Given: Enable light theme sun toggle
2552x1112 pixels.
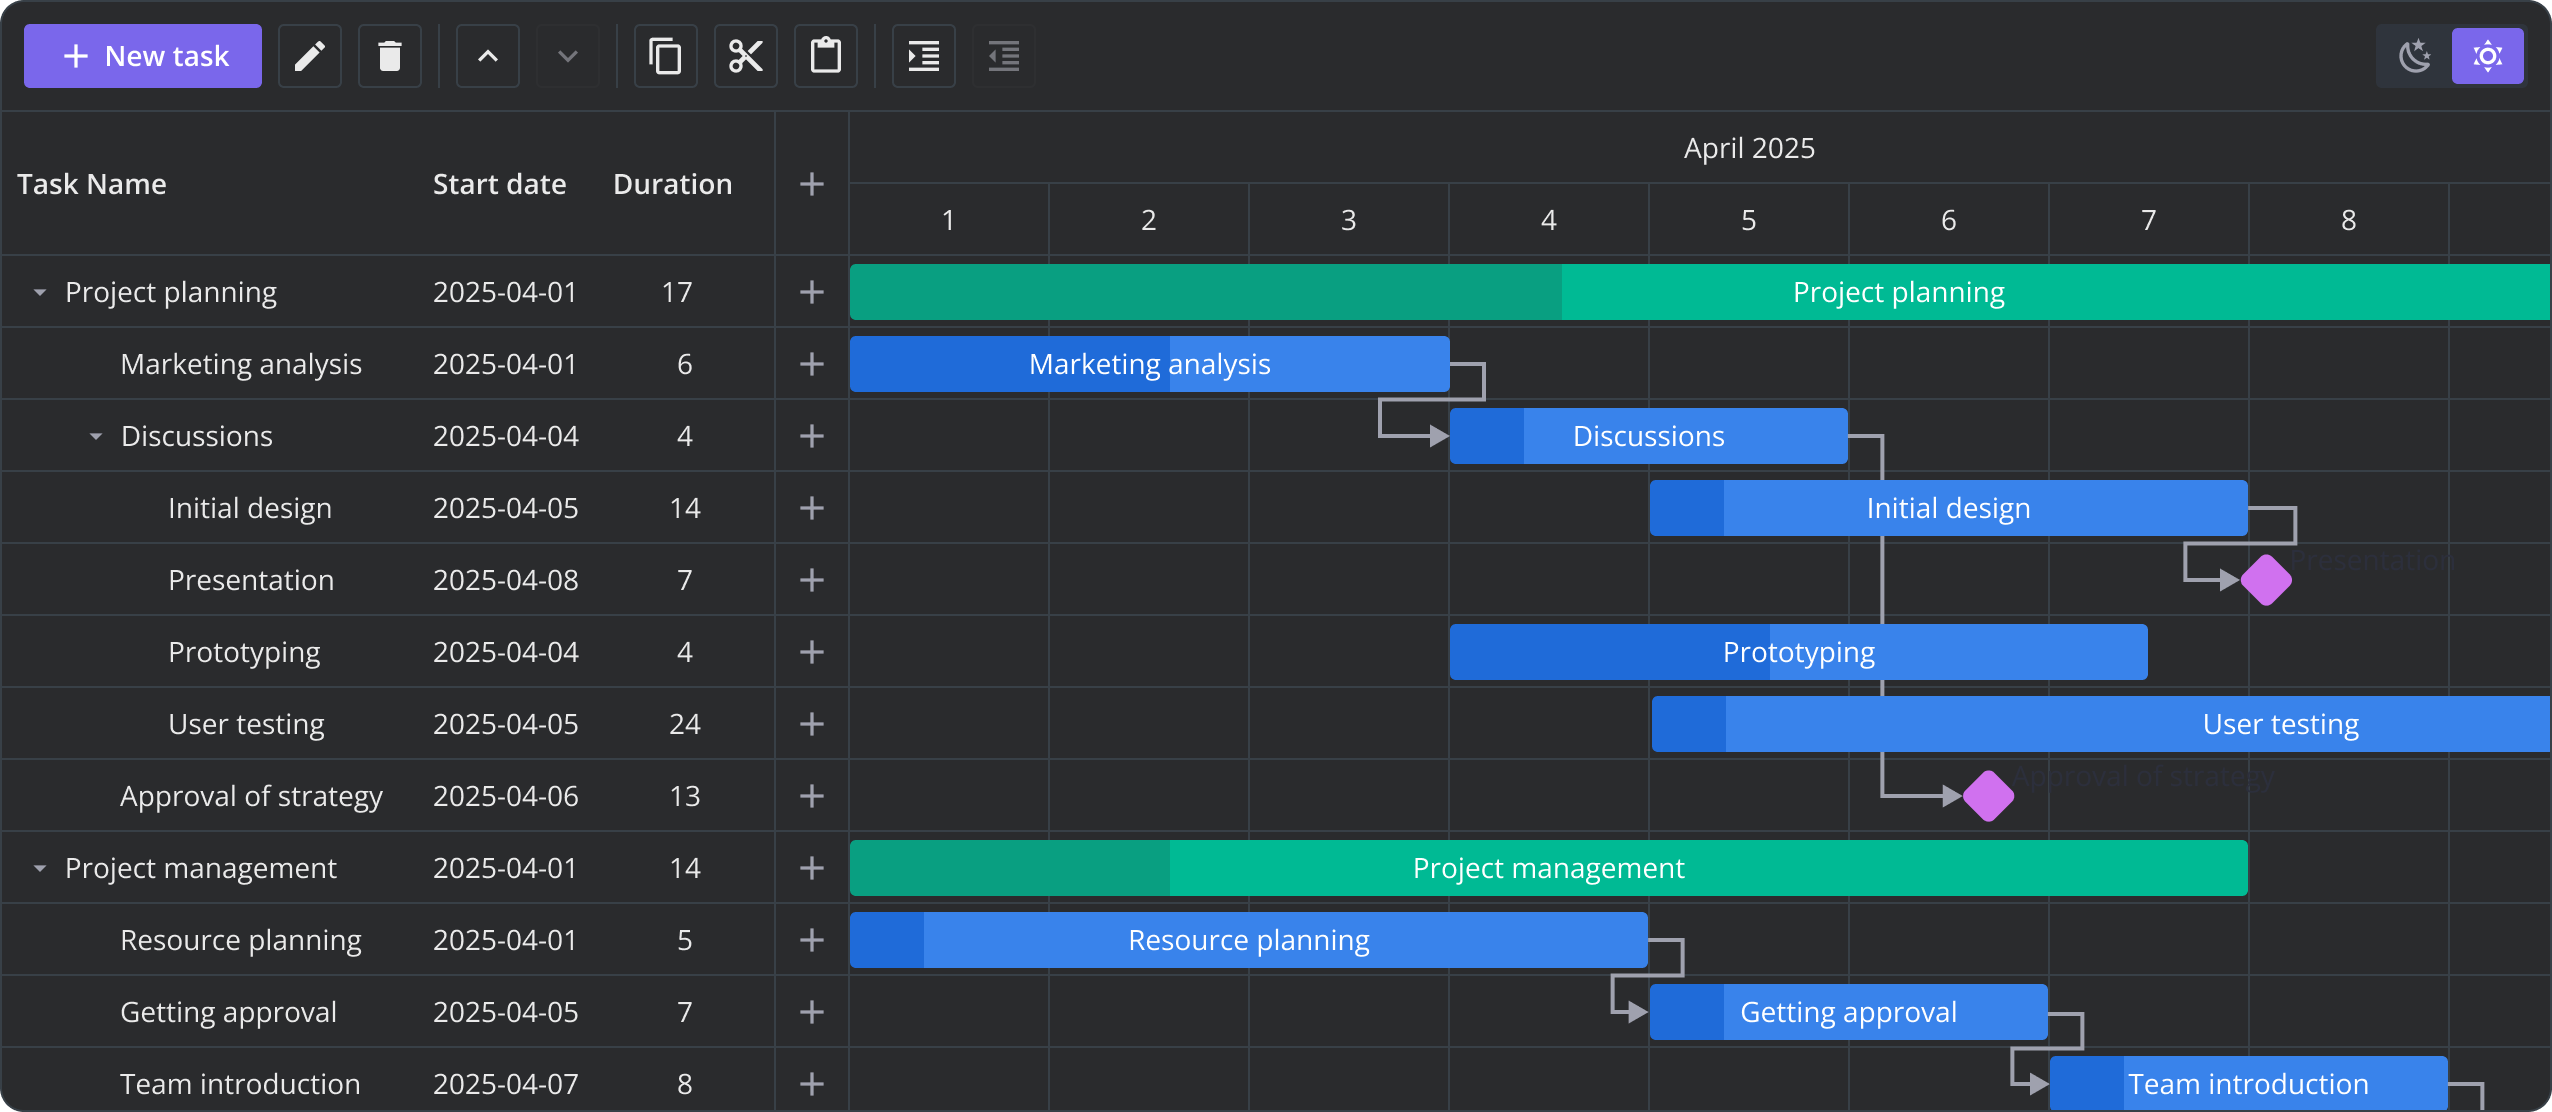Looking at the screenshot, I should pyautogui.click(x=2487, y=56).
